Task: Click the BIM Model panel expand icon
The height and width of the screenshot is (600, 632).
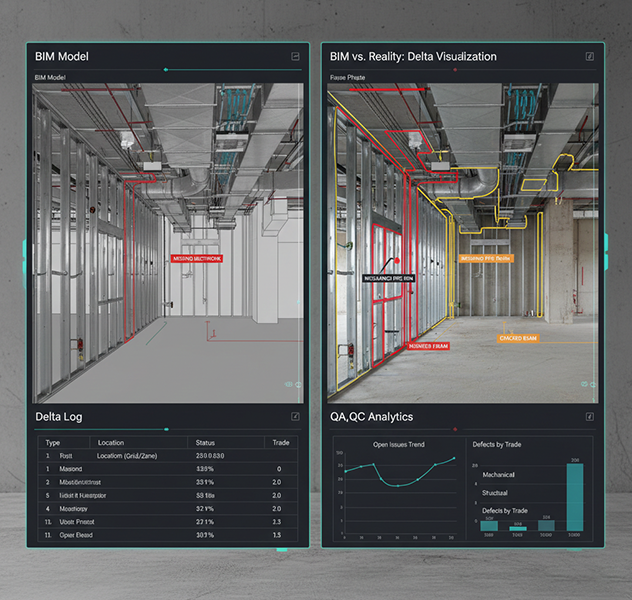Action: click(295, 57)
